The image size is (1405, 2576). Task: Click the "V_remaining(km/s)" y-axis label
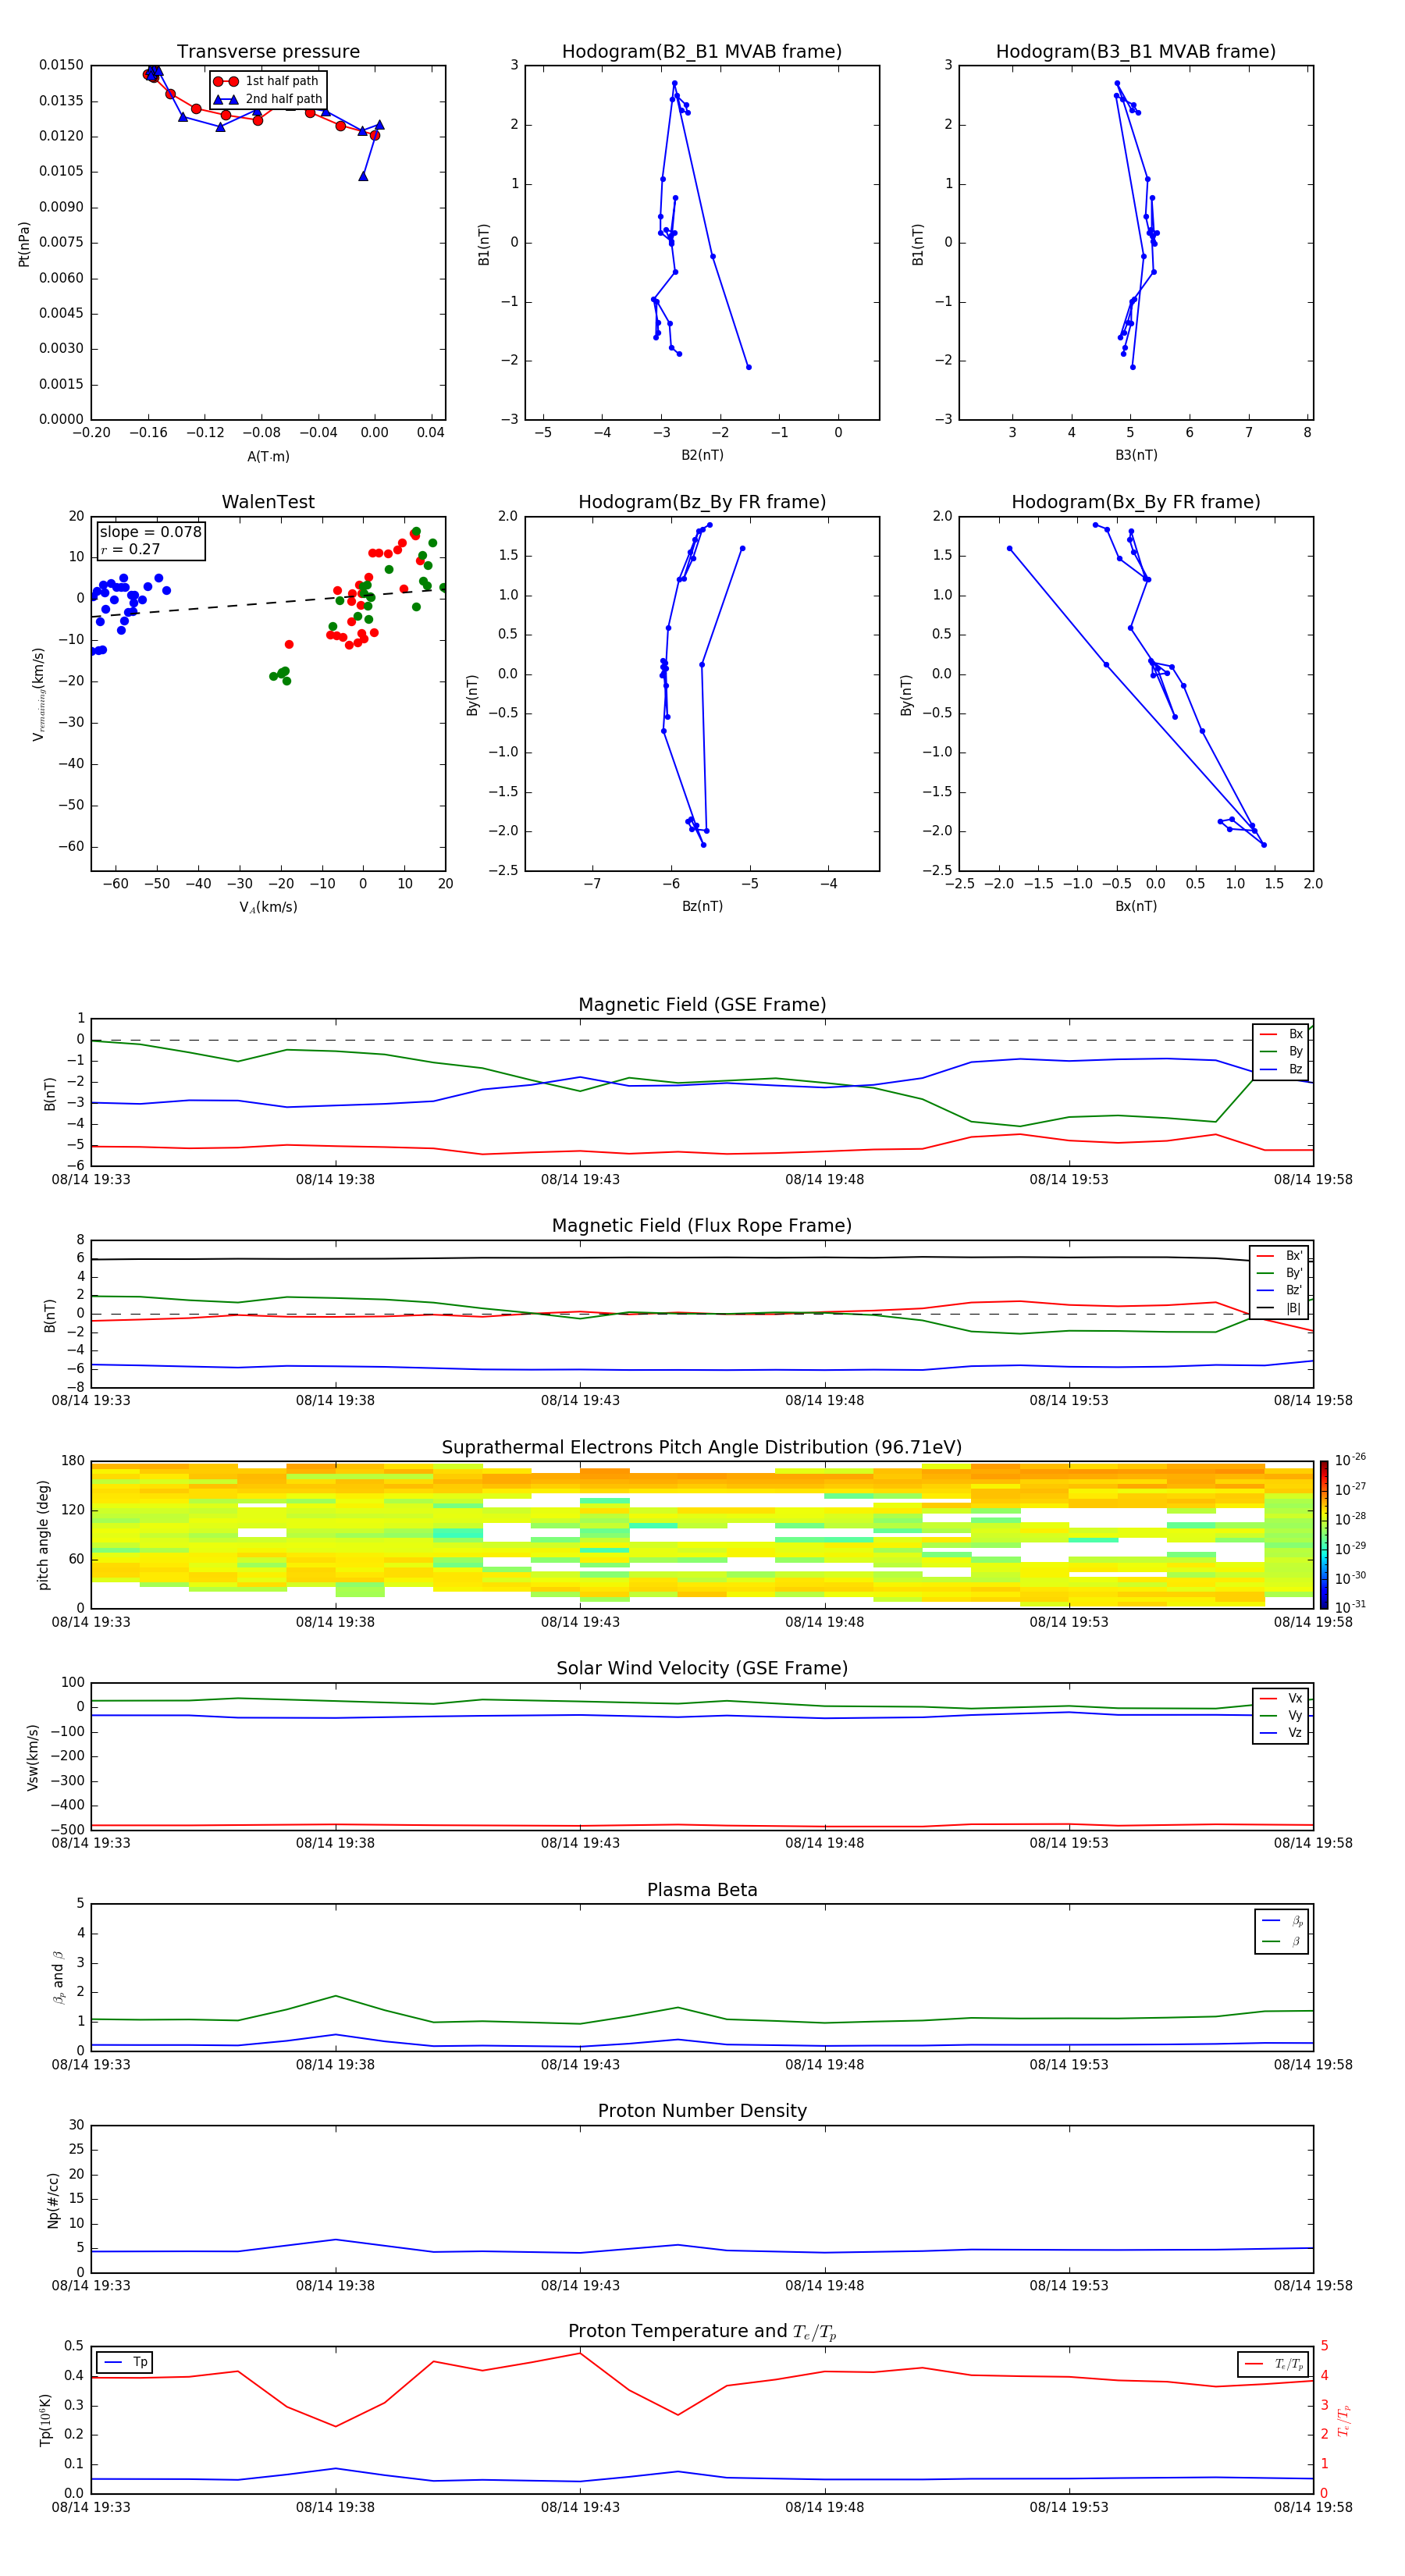point(38,694)
